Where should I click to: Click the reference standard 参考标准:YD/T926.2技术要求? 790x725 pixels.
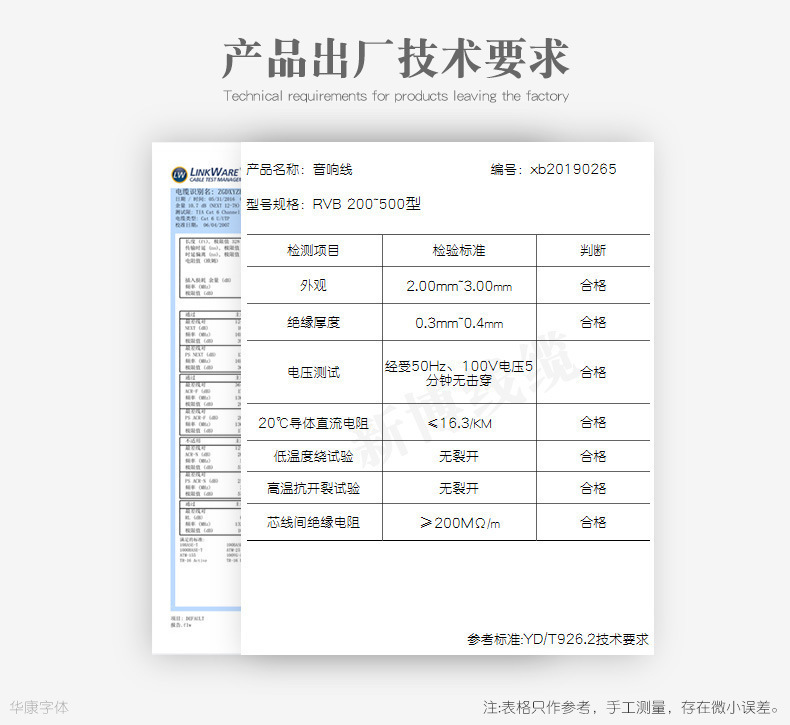558,639
